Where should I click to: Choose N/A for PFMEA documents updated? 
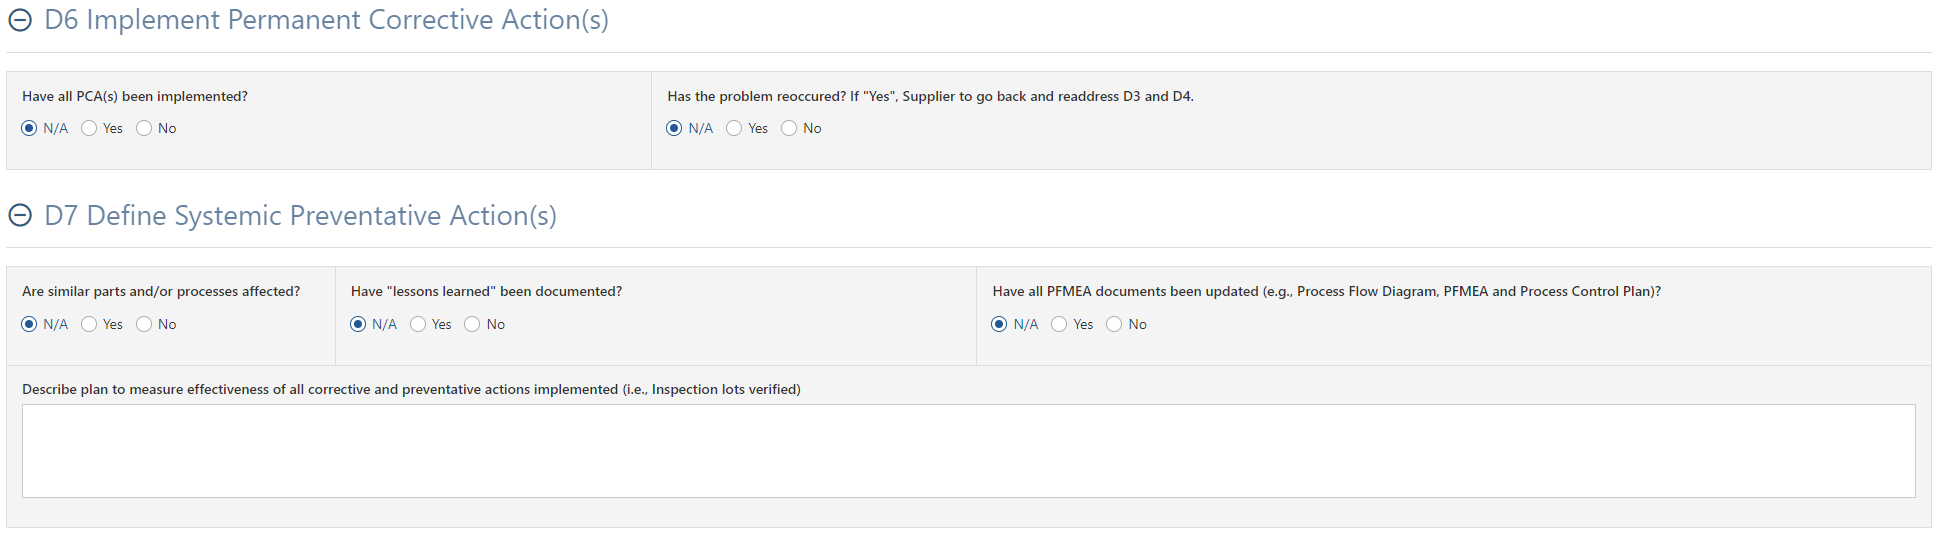pyautogui.click(x=999, y=324)
